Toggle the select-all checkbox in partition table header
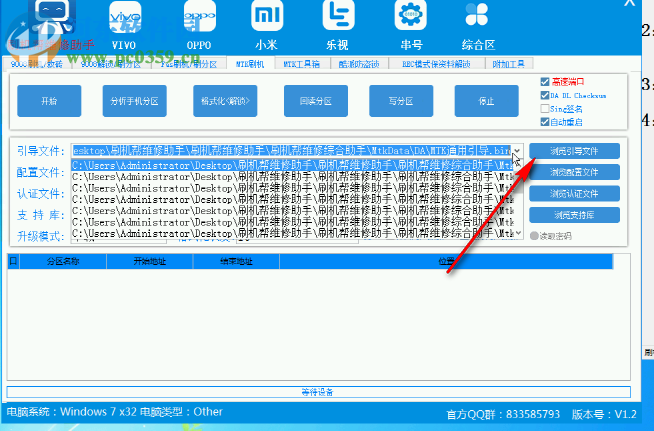 (13, 261)
